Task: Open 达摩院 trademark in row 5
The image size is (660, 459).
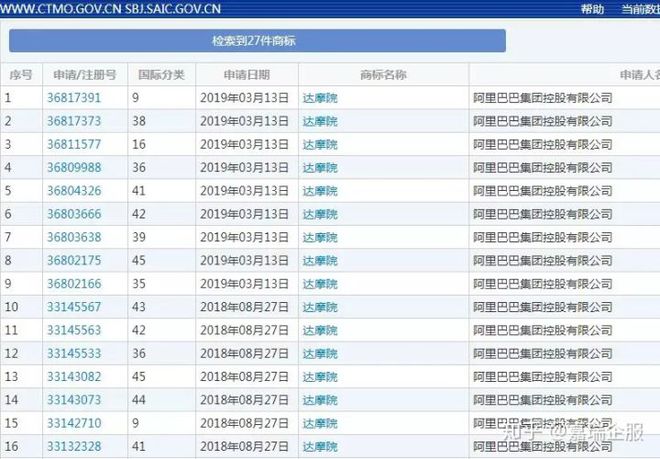Action: (x=320, y=190)
